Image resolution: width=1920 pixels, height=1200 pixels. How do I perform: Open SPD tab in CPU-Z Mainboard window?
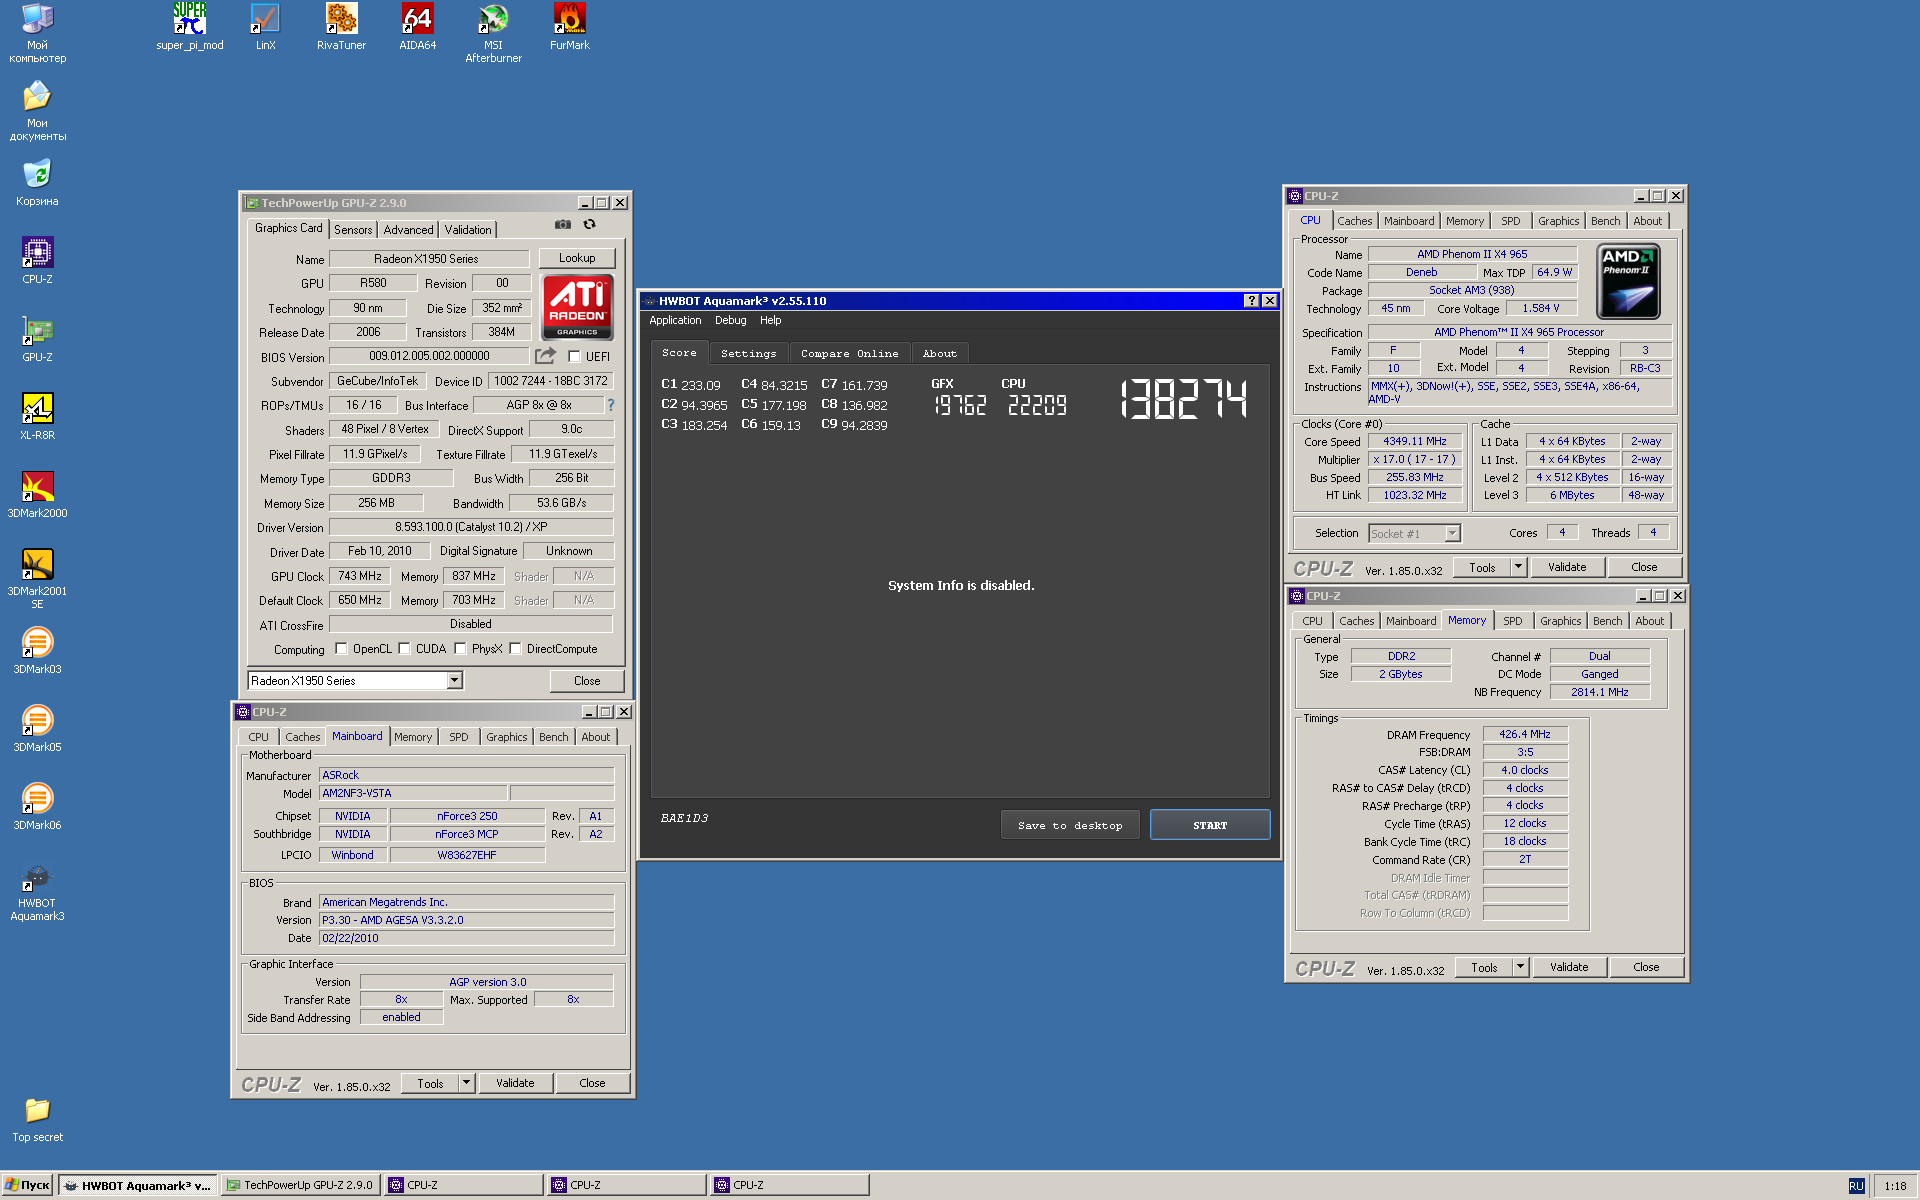tap(458, 737)
